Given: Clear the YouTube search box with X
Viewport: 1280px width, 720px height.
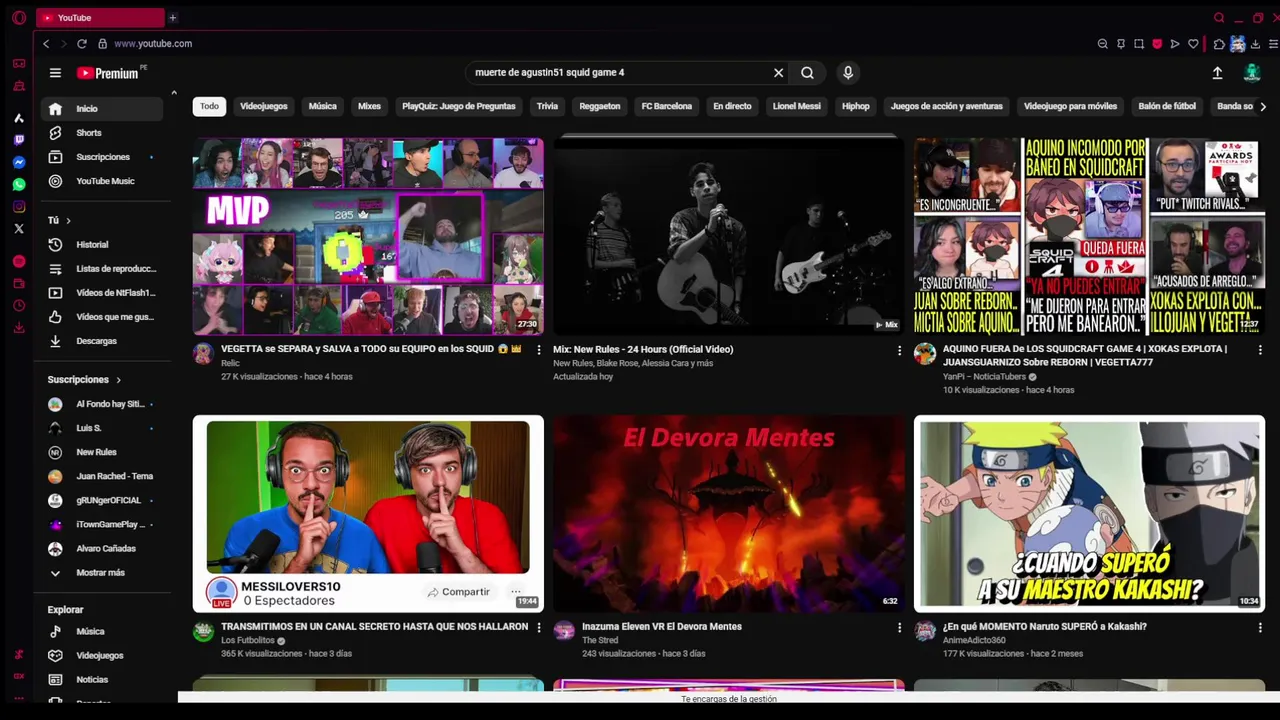Looking at the screenshot, I should point(778,73).
